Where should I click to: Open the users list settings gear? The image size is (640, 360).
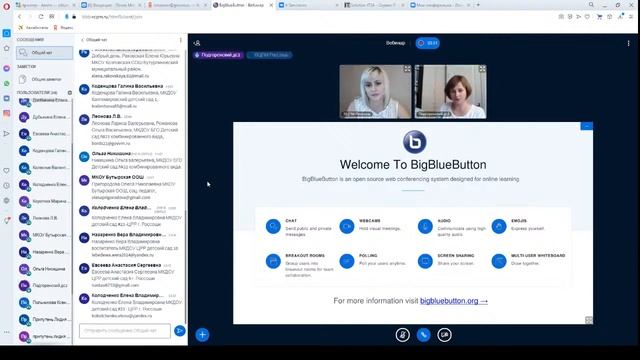coord(70,93)
